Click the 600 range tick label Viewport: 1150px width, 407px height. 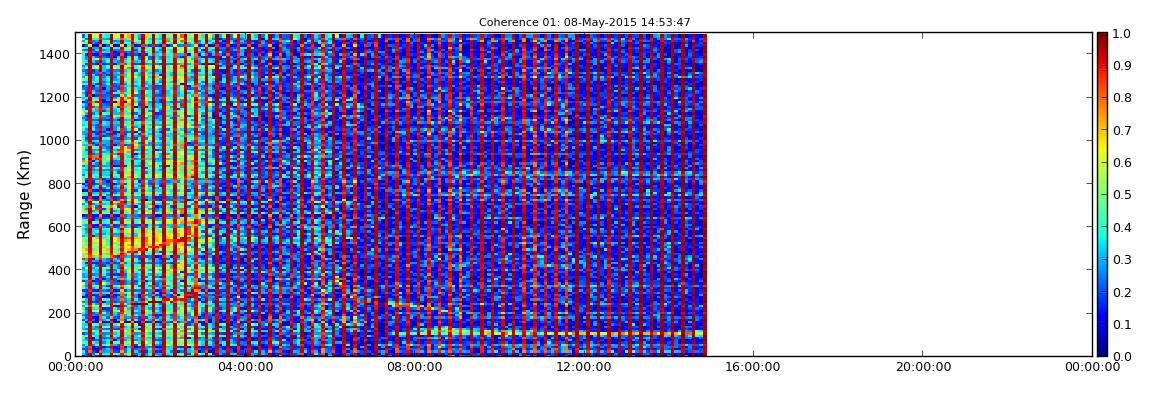coord(59,227)
